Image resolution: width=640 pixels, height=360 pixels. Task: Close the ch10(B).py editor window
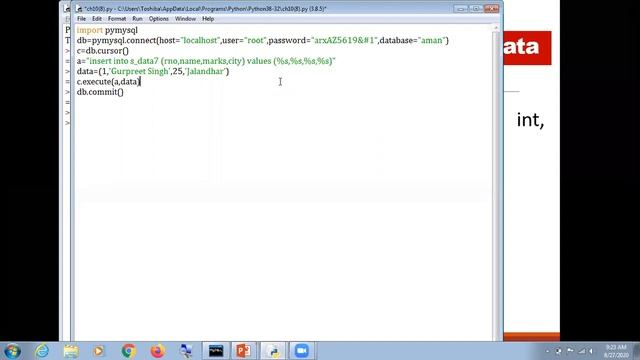pos(491,9)
